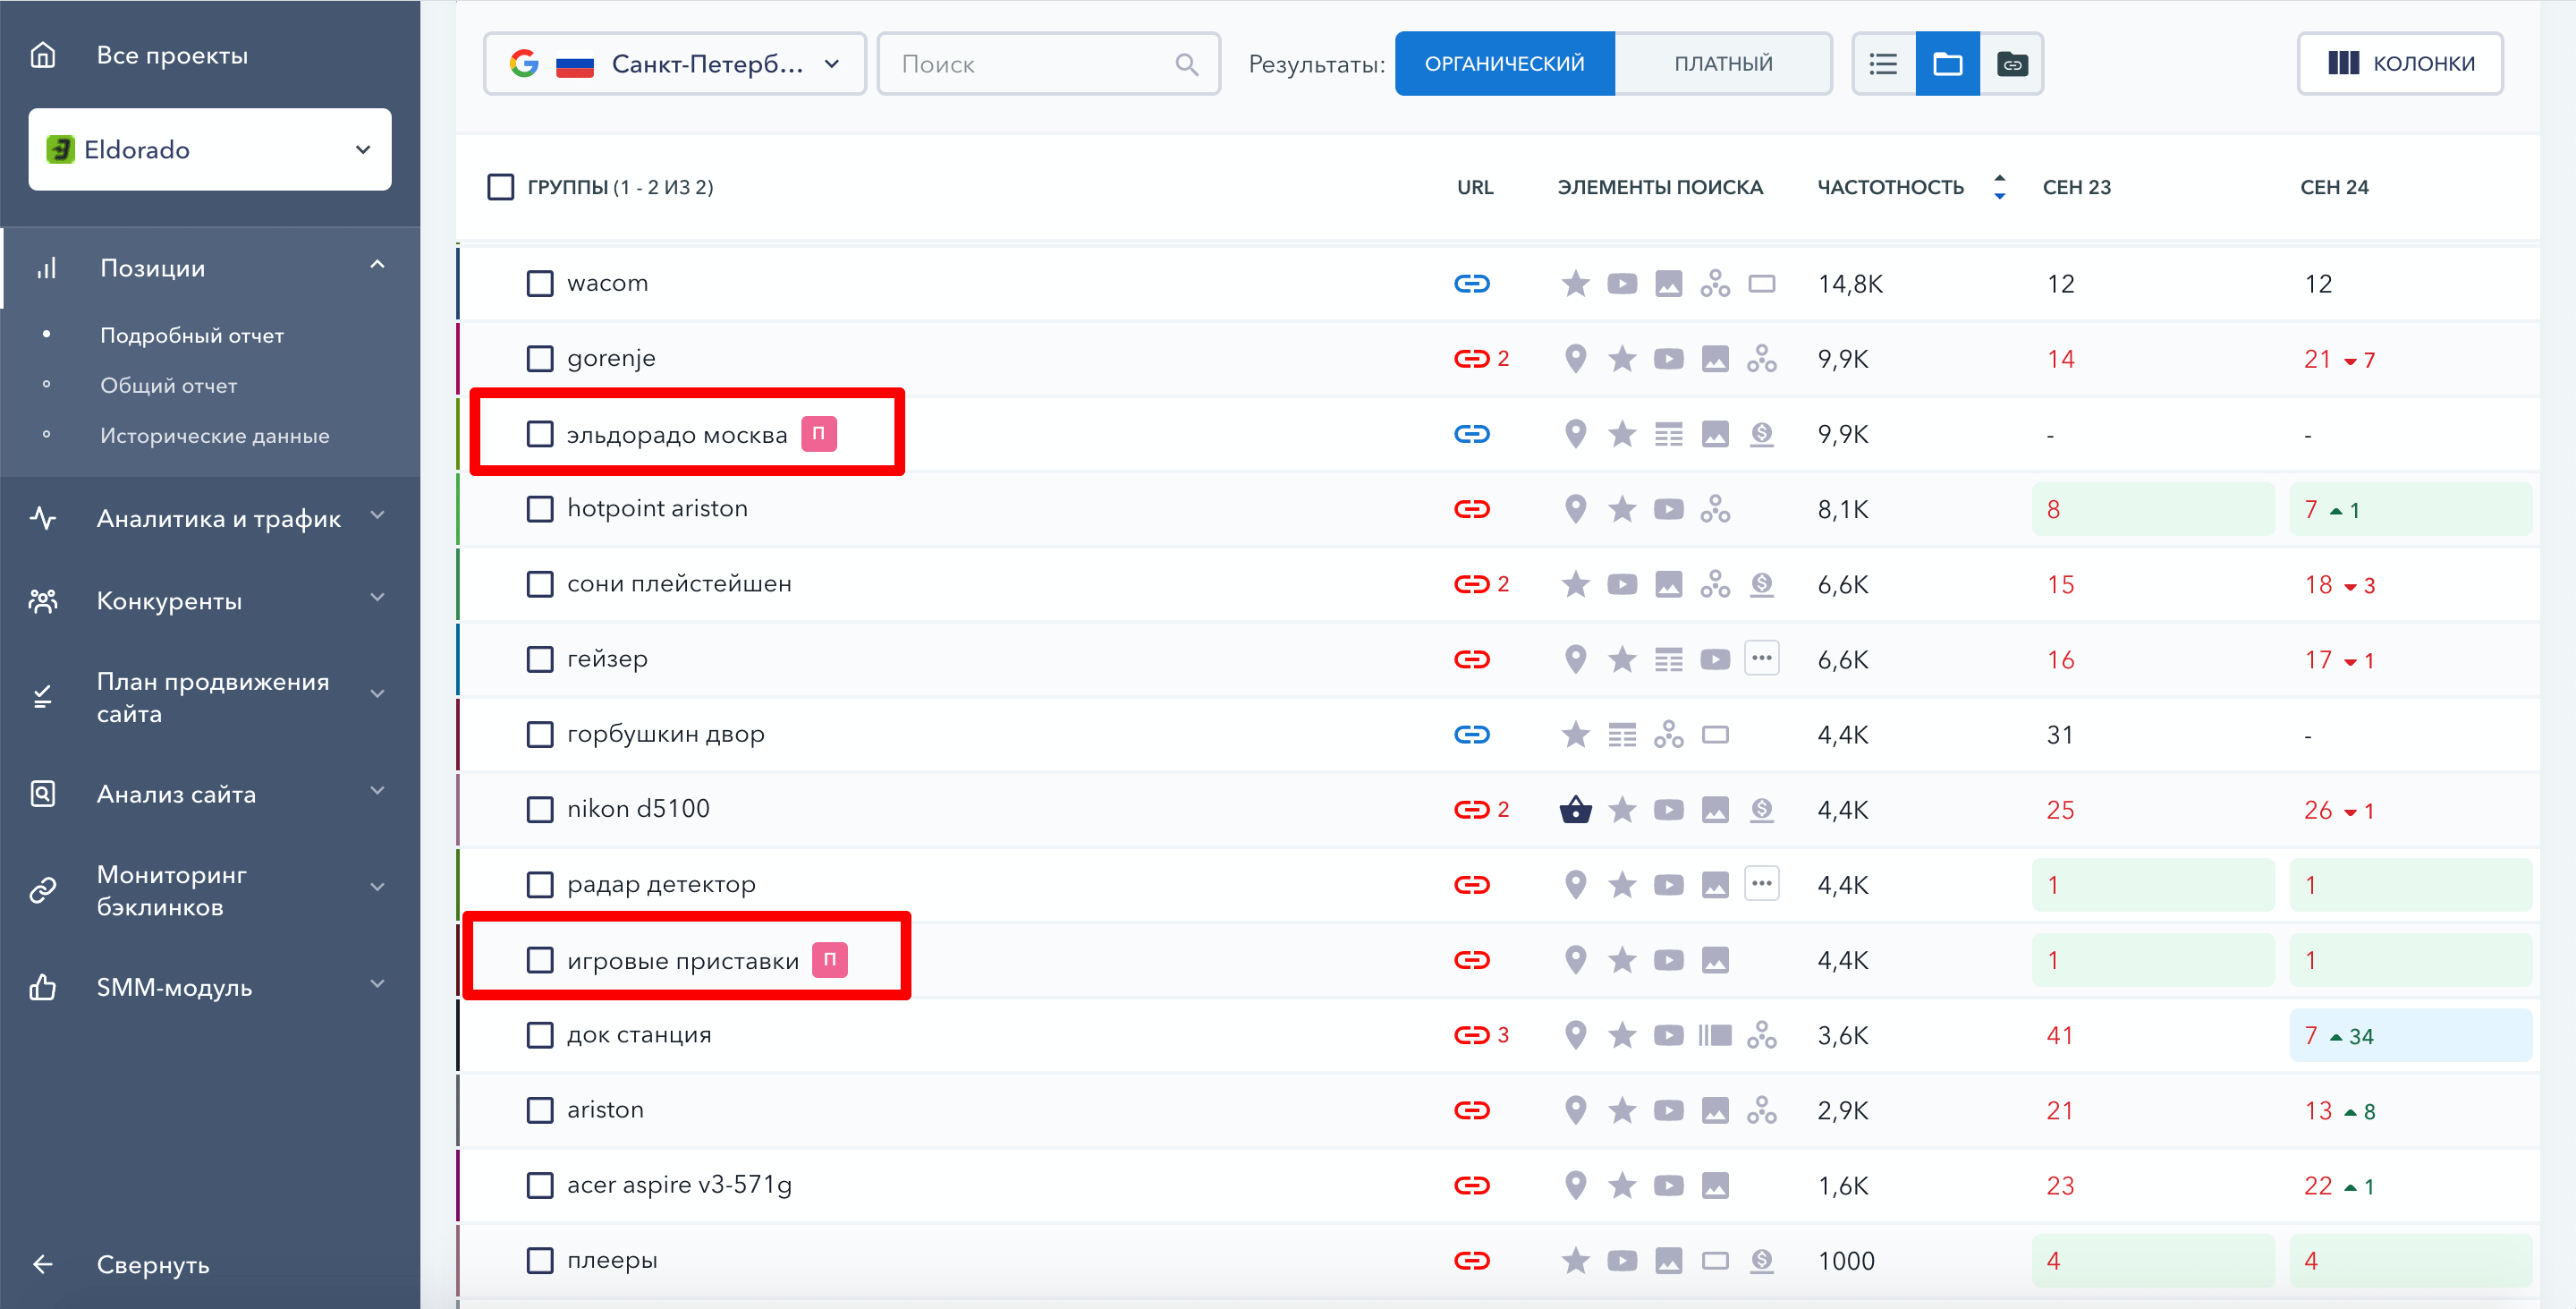Viewport: 2576px width, 1309px height.
Task: Open Исторические данные submenu item
Action: pyautogui.click(x=215, y=436)
